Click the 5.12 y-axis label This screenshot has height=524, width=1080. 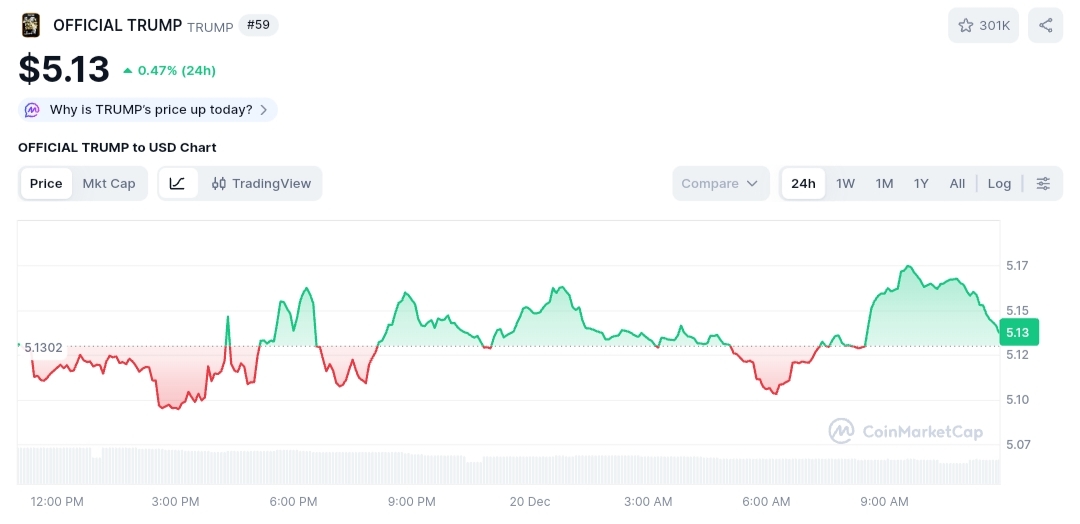click(x=1017, y=355)
